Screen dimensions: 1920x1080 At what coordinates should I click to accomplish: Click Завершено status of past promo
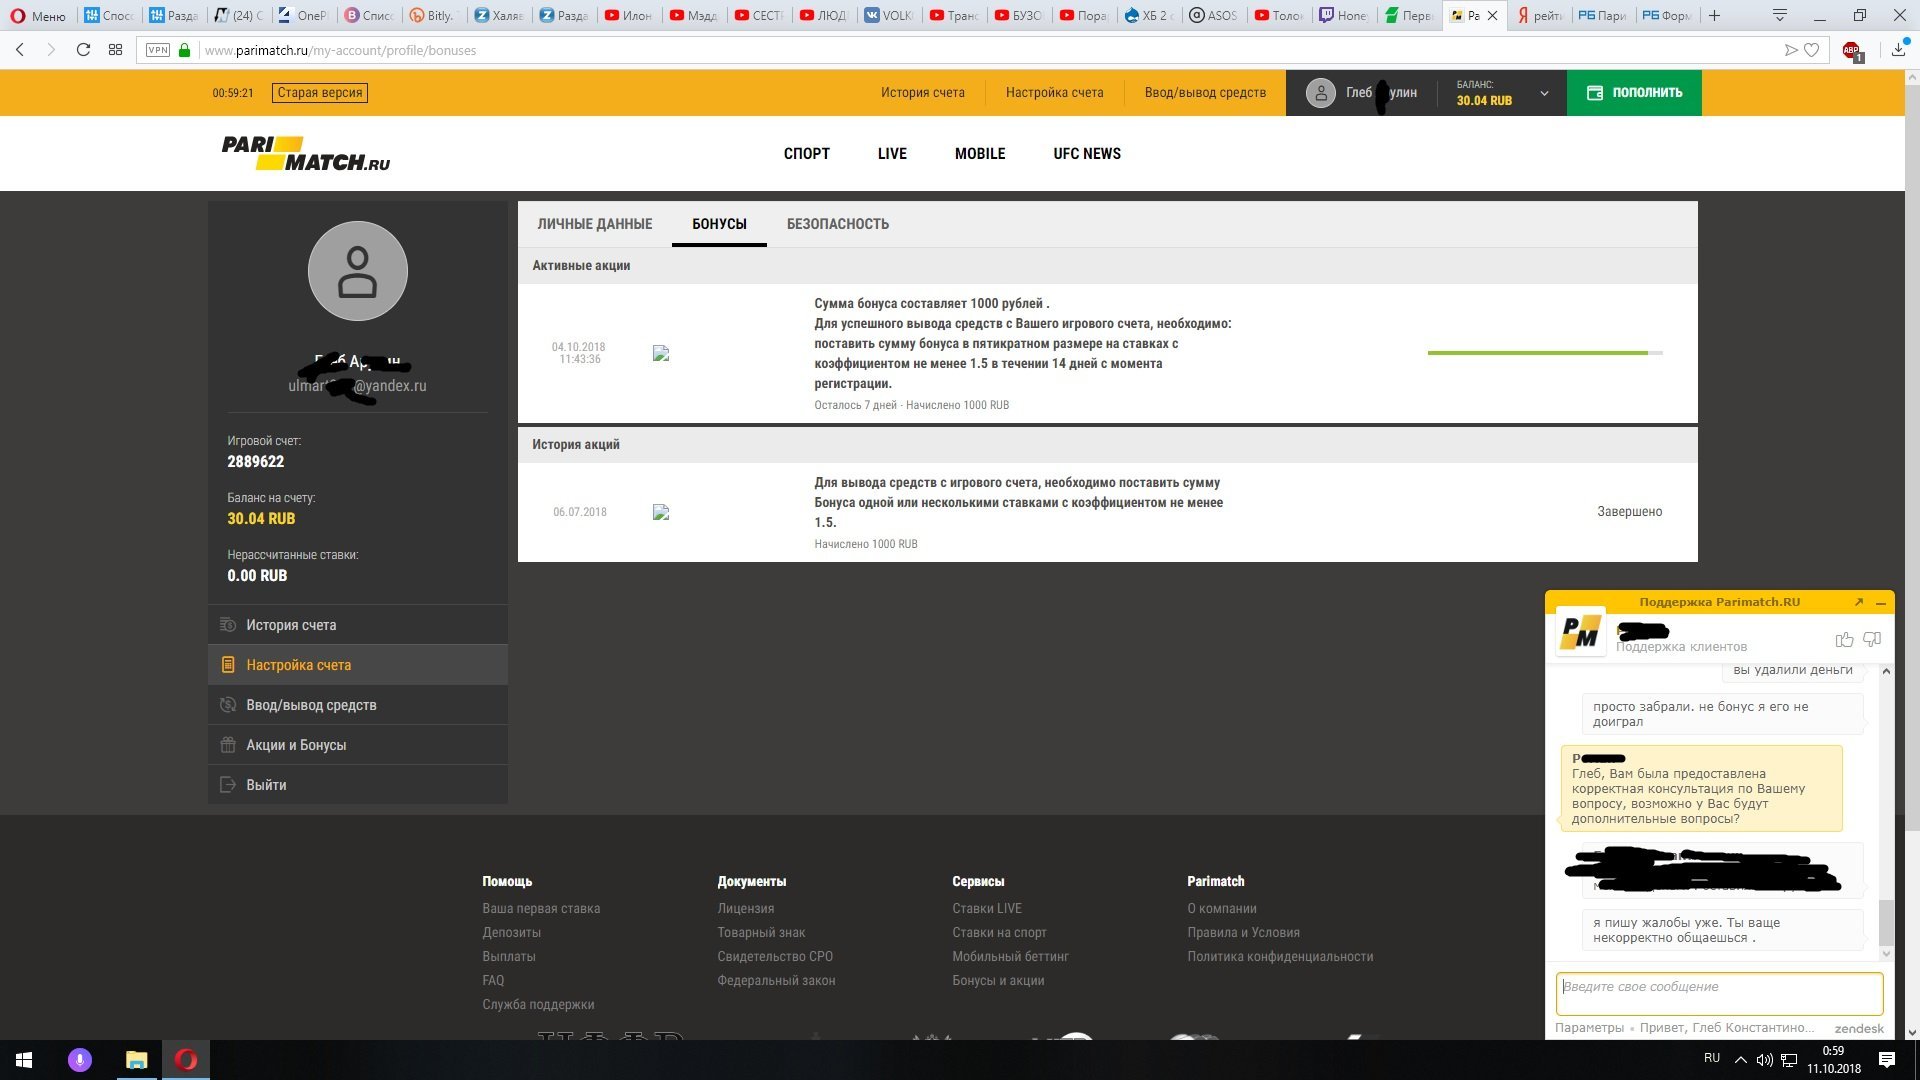1629,512
